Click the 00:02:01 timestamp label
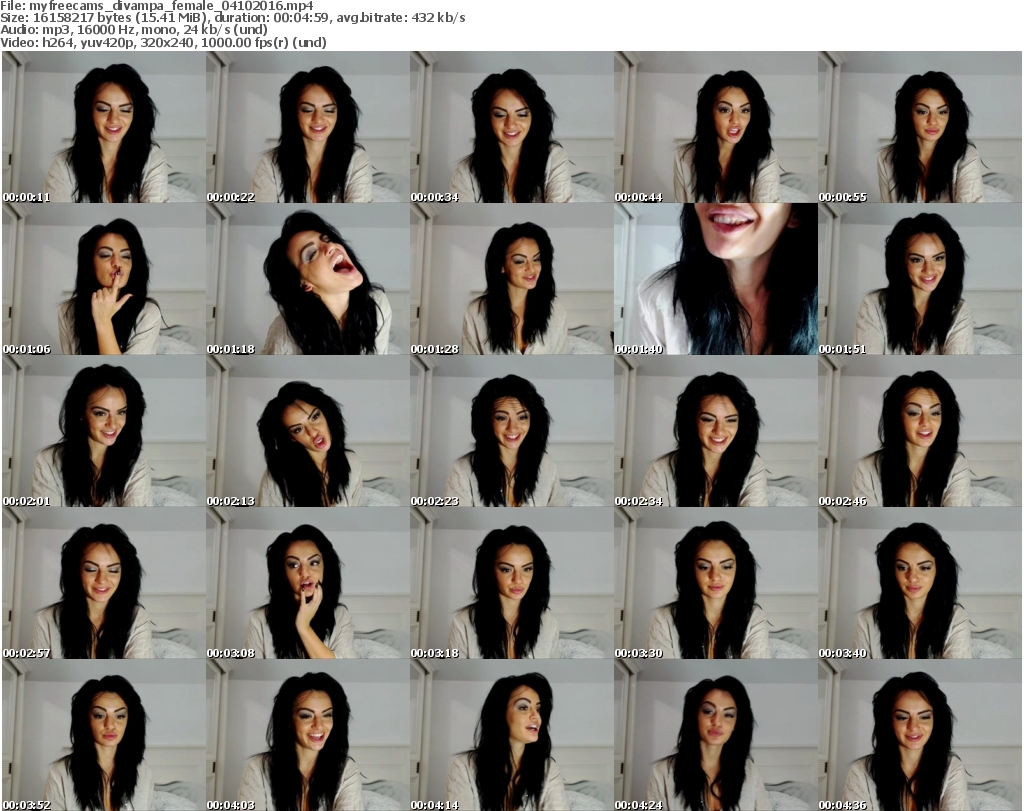 pyautogui.click(x=27, y=501)
